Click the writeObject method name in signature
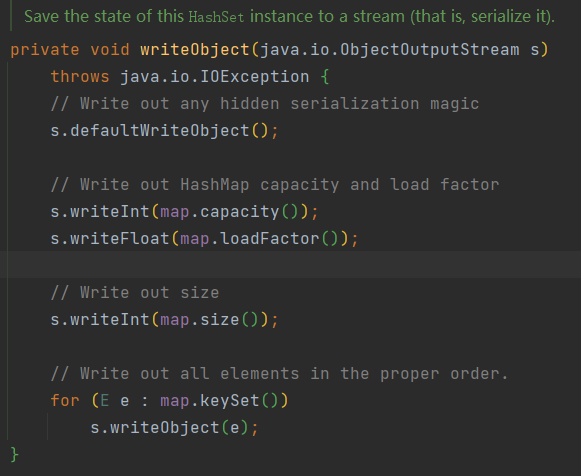The image size is (581, 476). (x=195, y=50)
